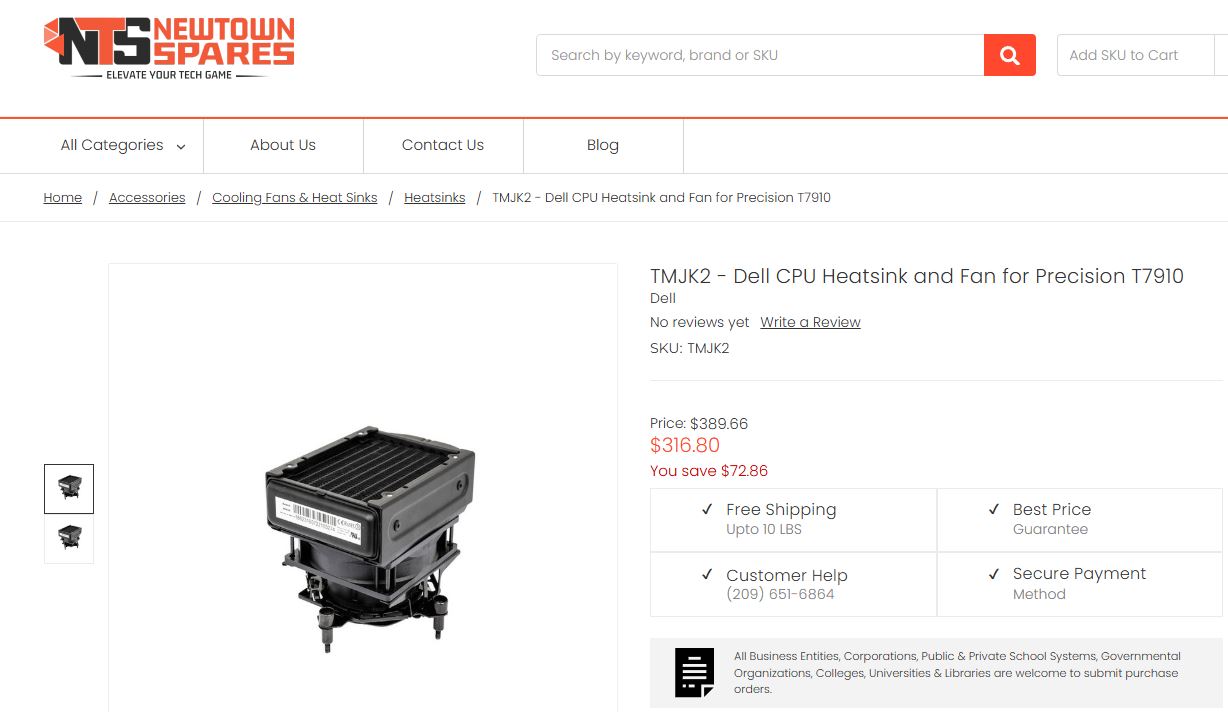
Task: Click the Best Price checkmark icon
Action: click(994, 509)
